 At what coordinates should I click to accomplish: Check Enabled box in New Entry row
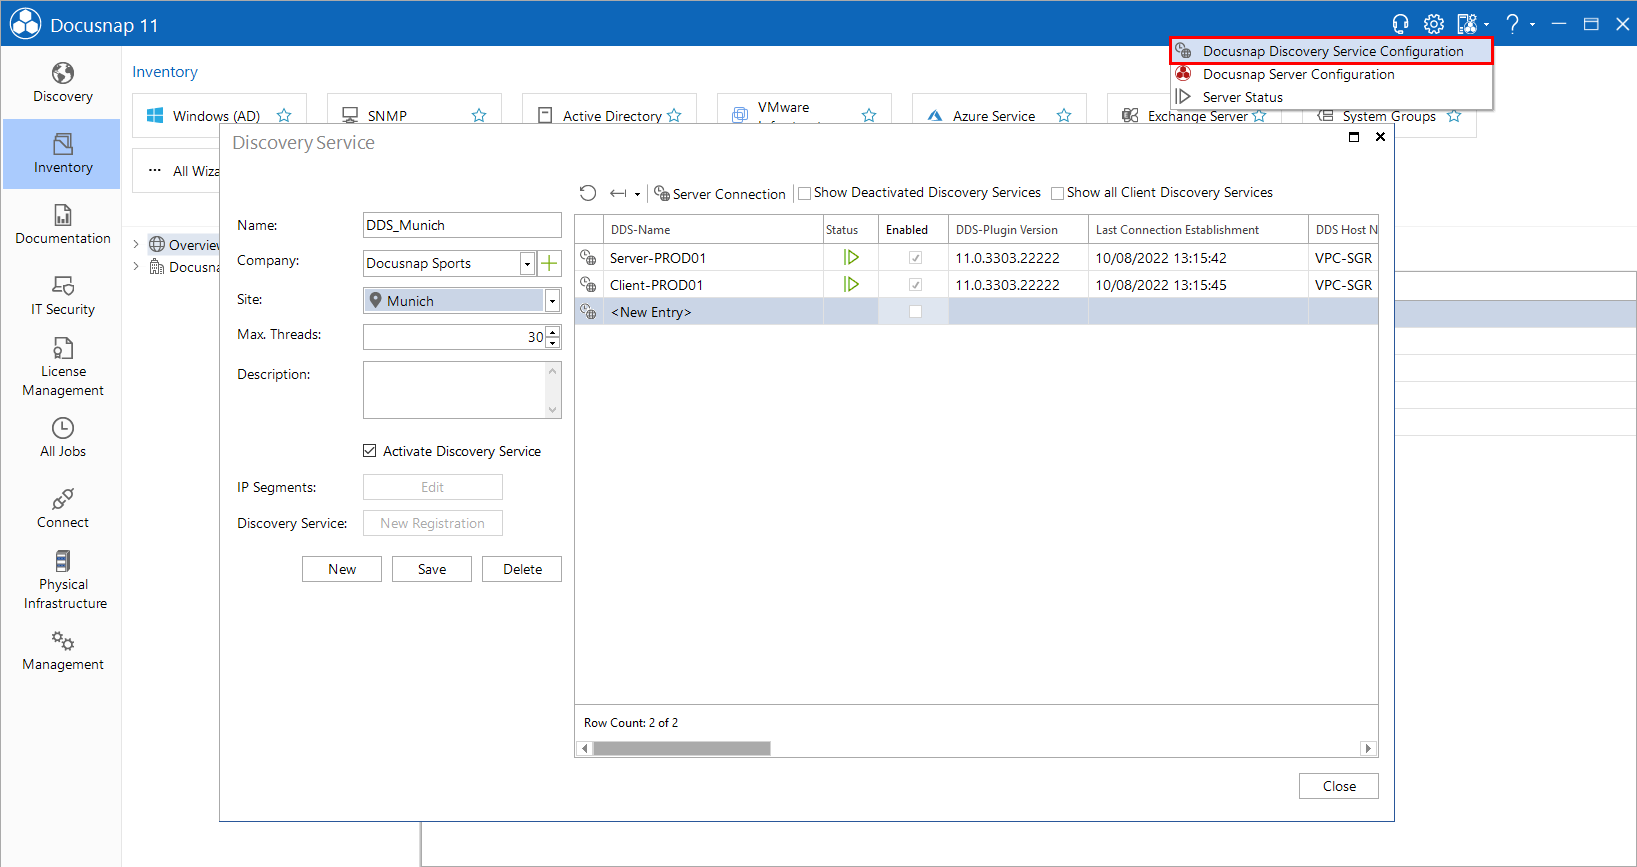click(x=915, y=312)
